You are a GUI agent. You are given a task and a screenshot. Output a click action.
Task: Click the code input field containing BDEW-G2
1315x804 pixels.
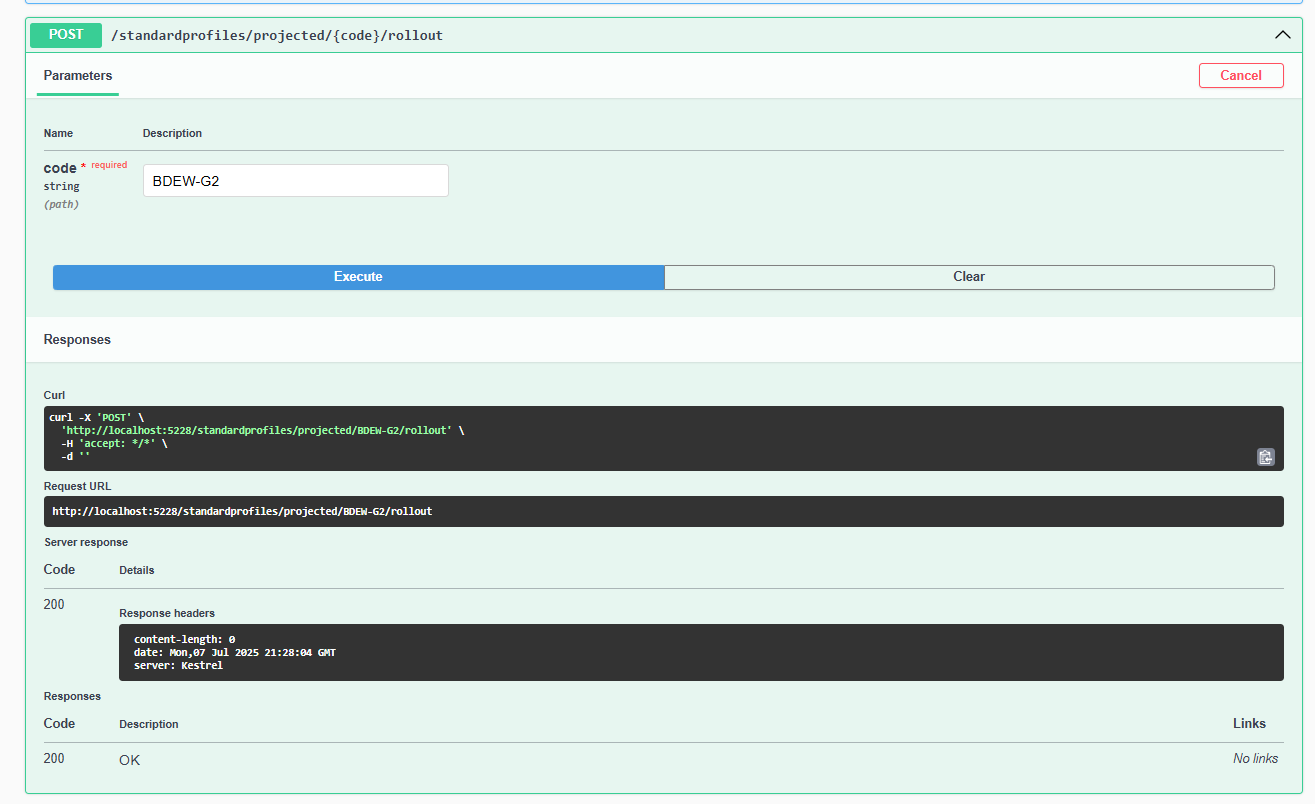295,181
